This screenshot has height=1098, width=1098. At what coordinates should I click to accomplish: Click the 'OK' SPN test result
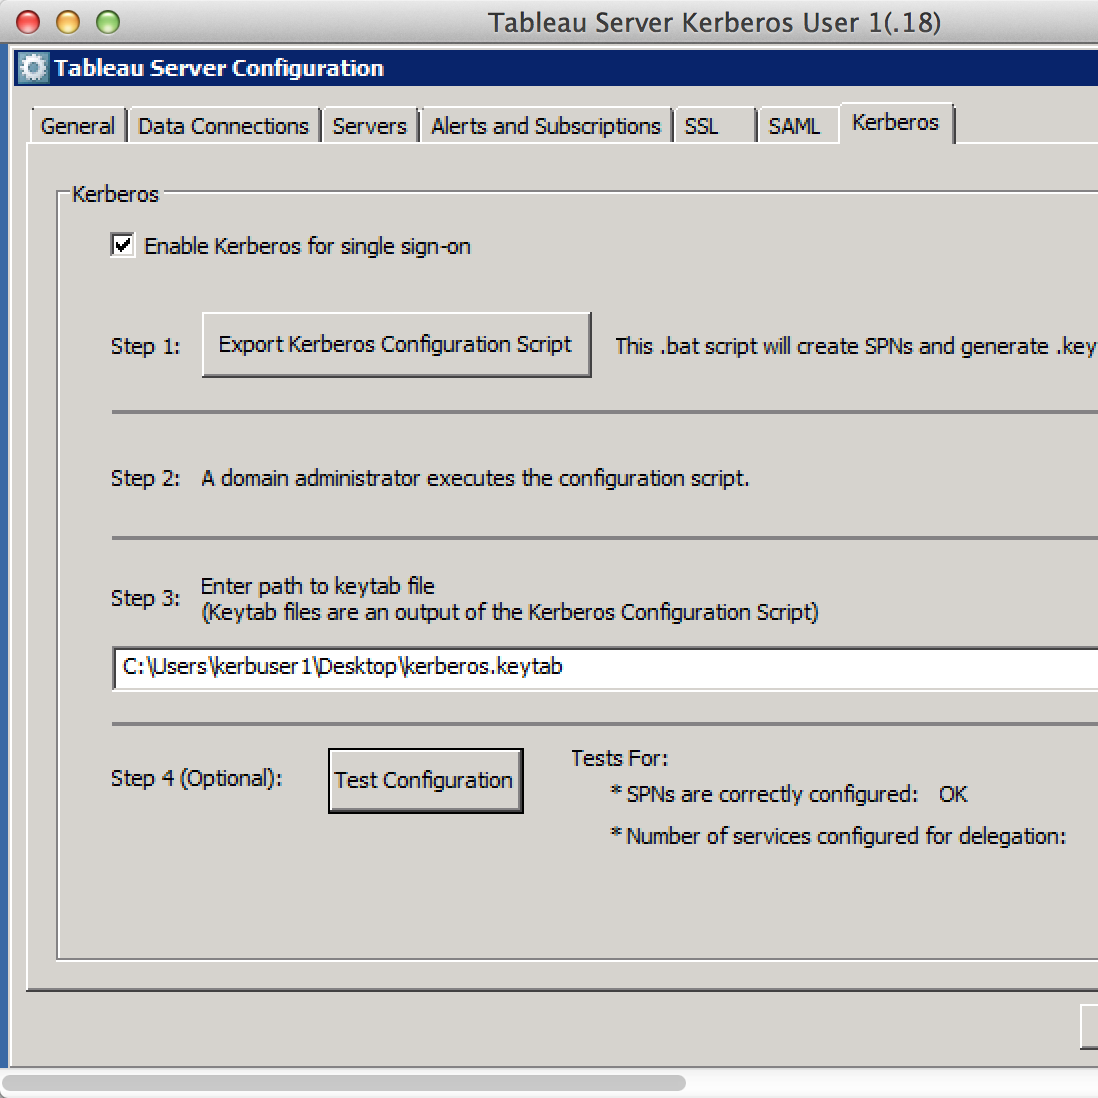tap(953, 794)
